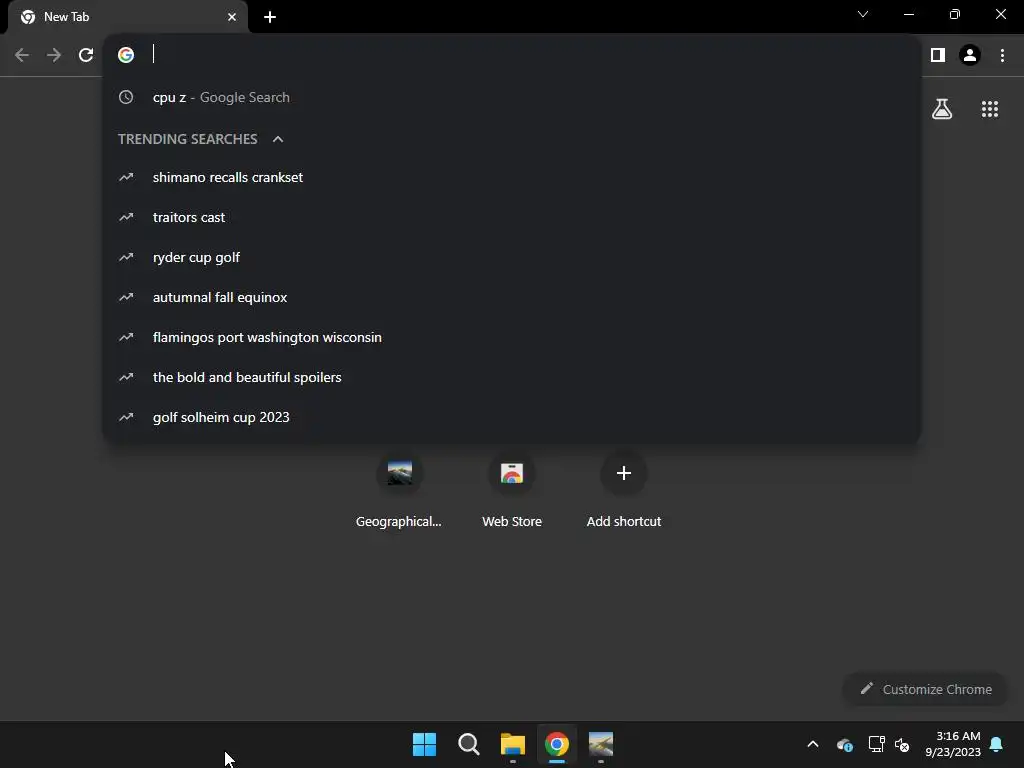Open the Google apps grid
The height and width of the screenshot is (768, 1024).
[990, 109]
